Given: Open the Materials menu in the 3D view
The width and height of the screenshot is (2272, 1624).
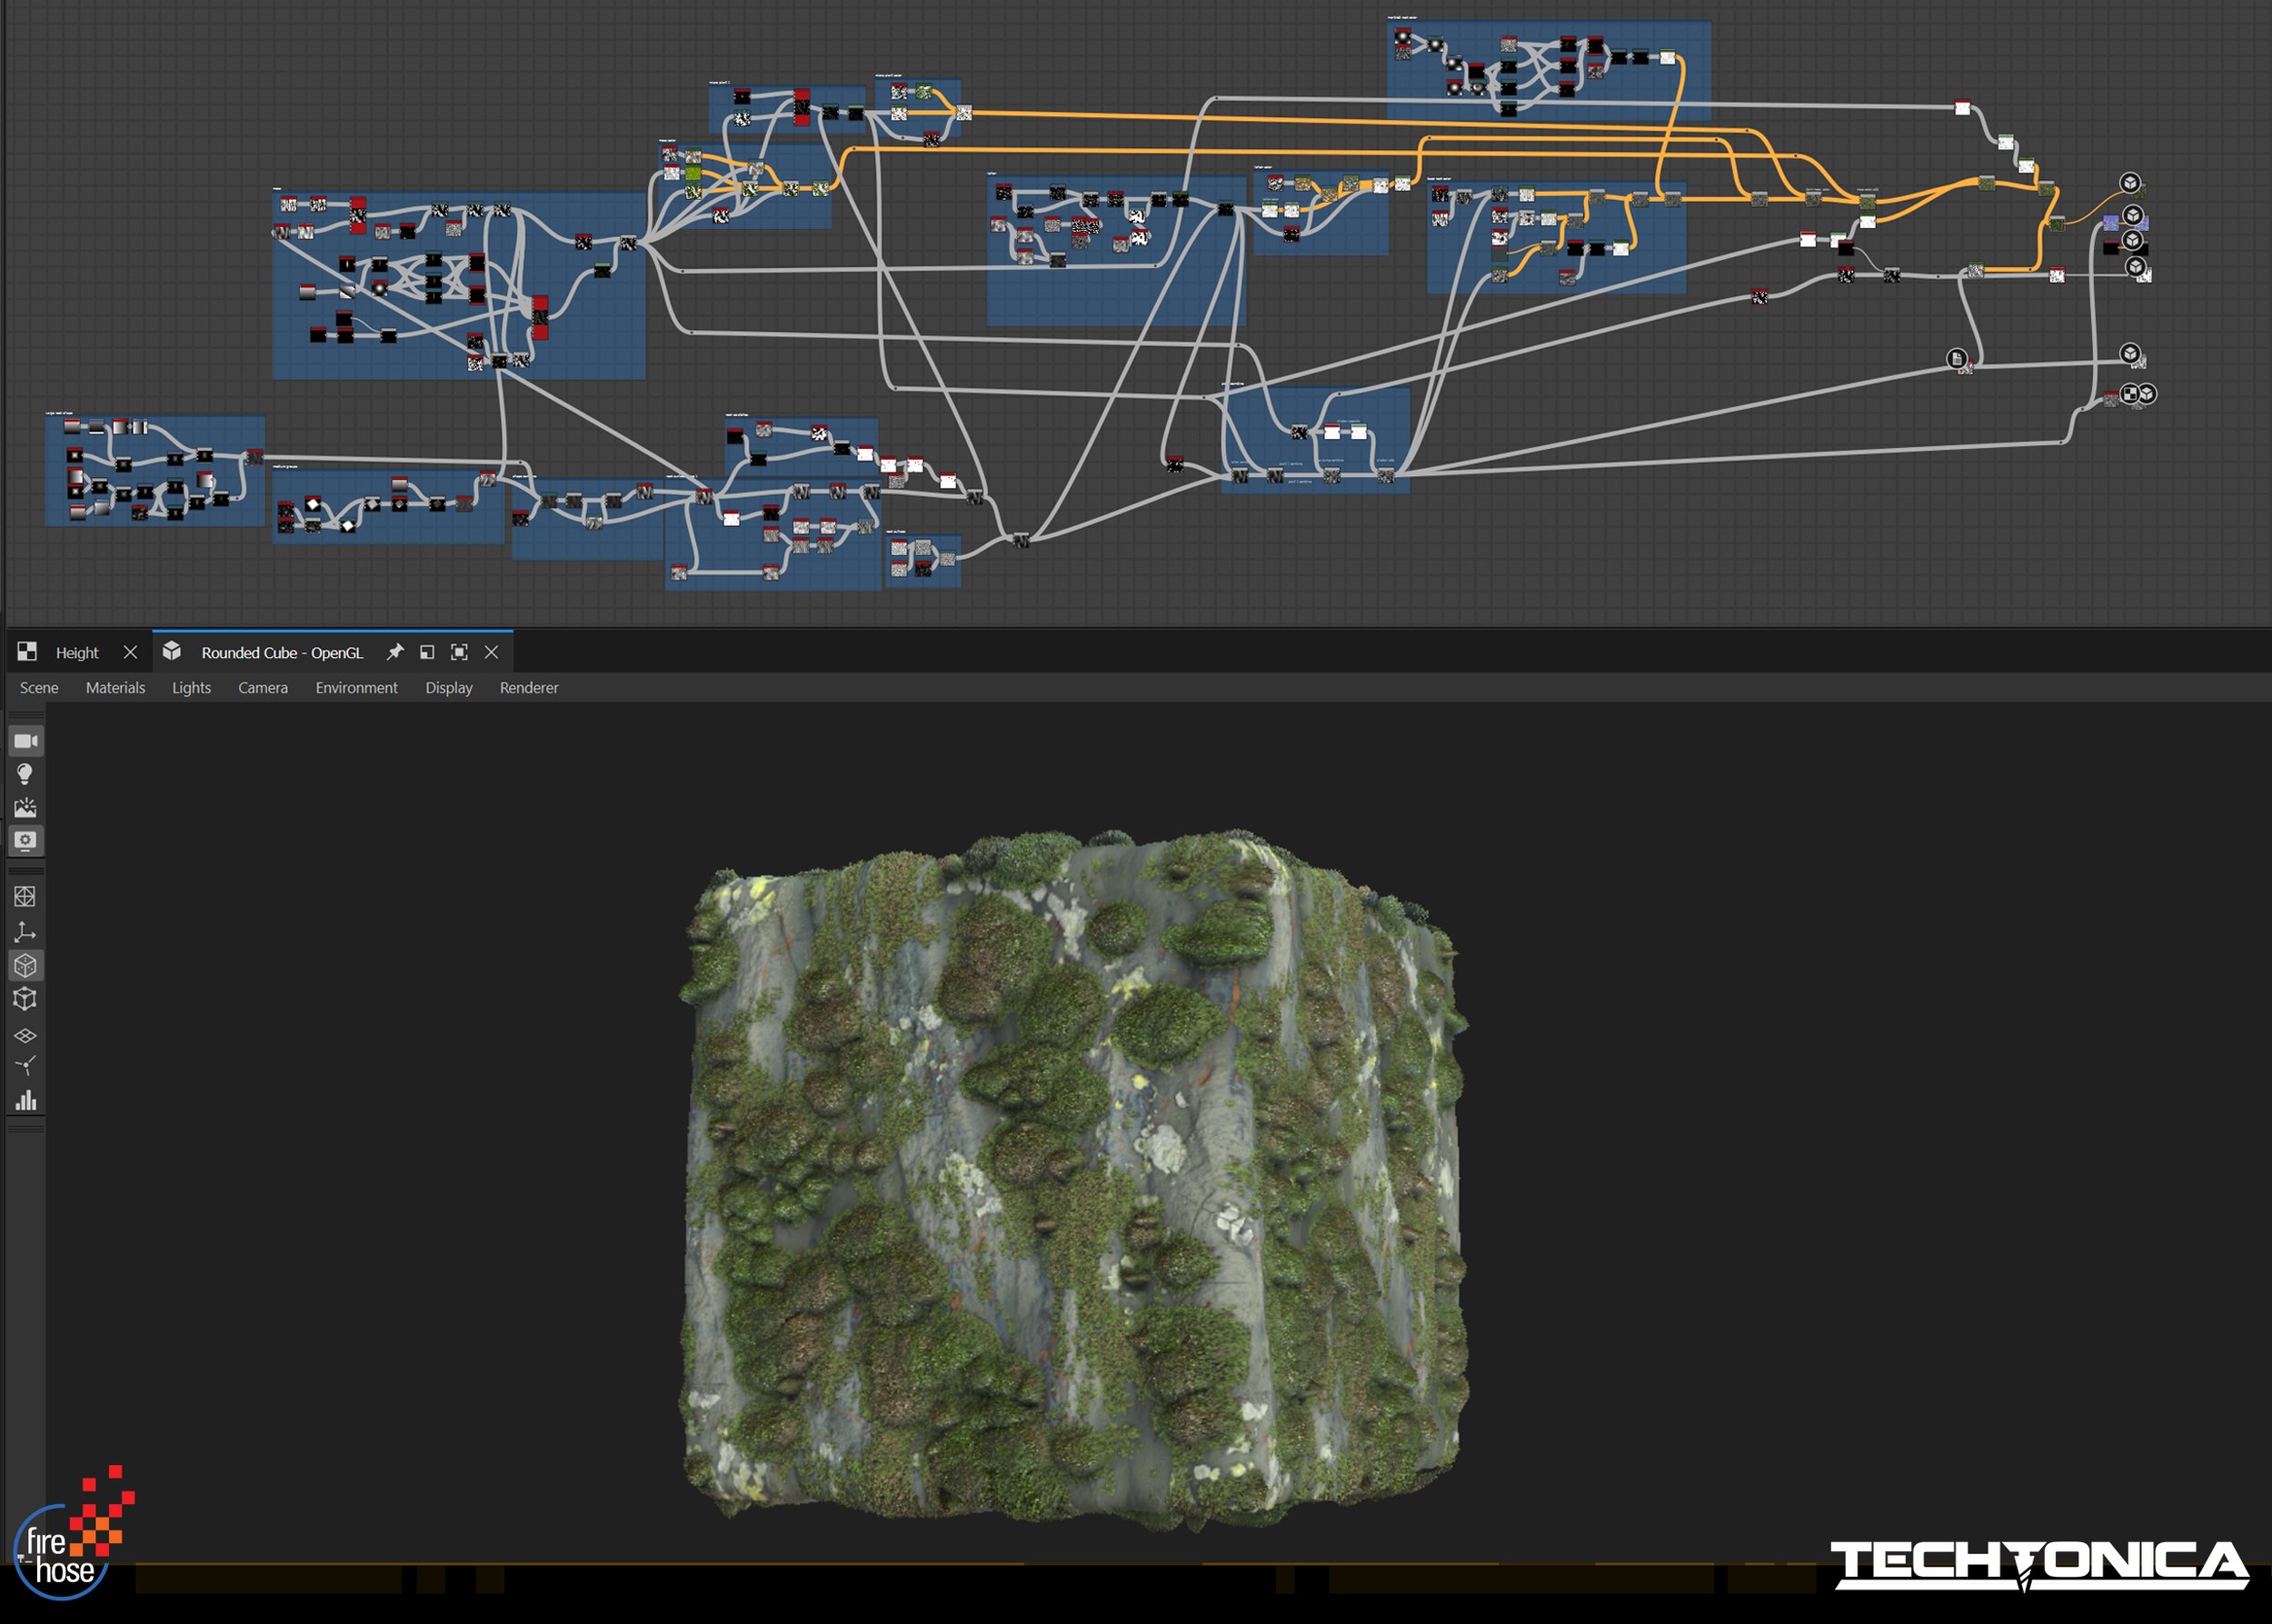Looking at the screenshot, I should click(x=116, y=688).
